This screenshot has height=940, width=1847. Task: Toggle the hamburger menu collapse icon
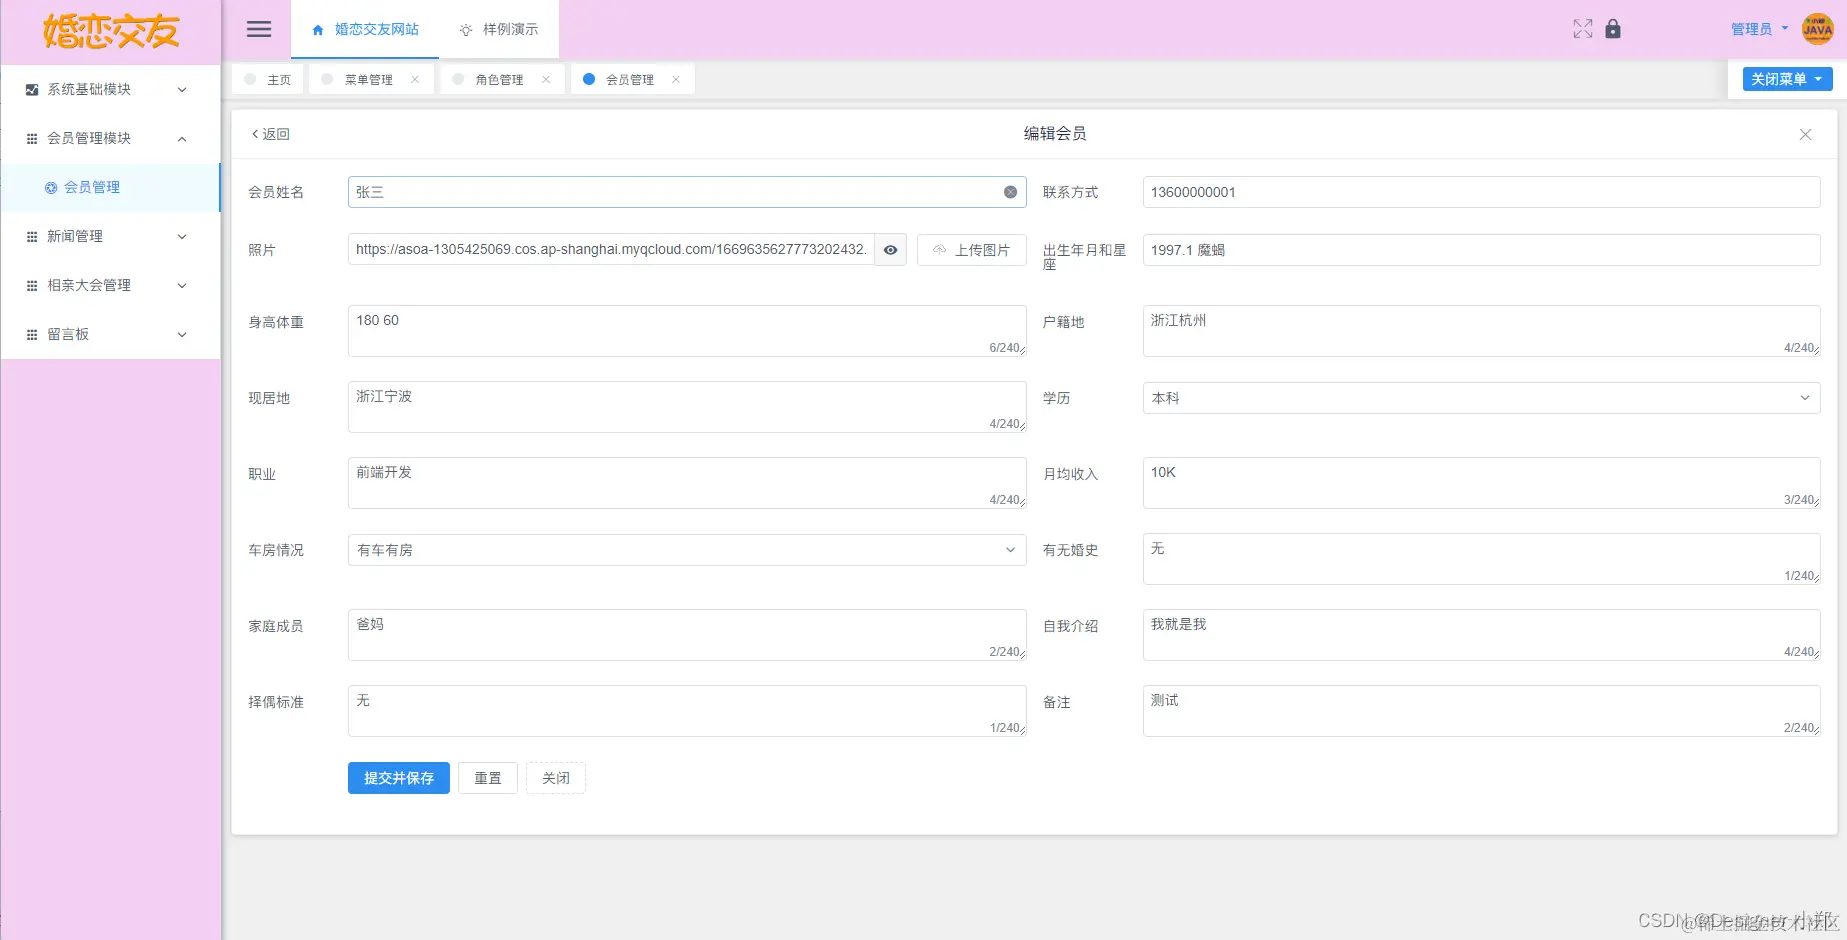click(x=259, y=29)
